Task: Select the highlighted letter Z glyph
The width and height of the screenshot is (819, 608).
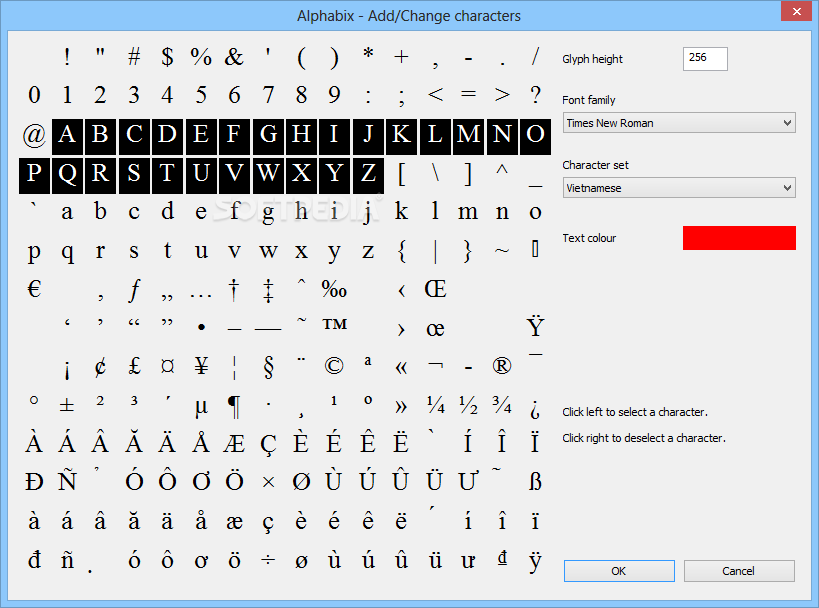Action: pyautogui.click(x=368, y=175)
